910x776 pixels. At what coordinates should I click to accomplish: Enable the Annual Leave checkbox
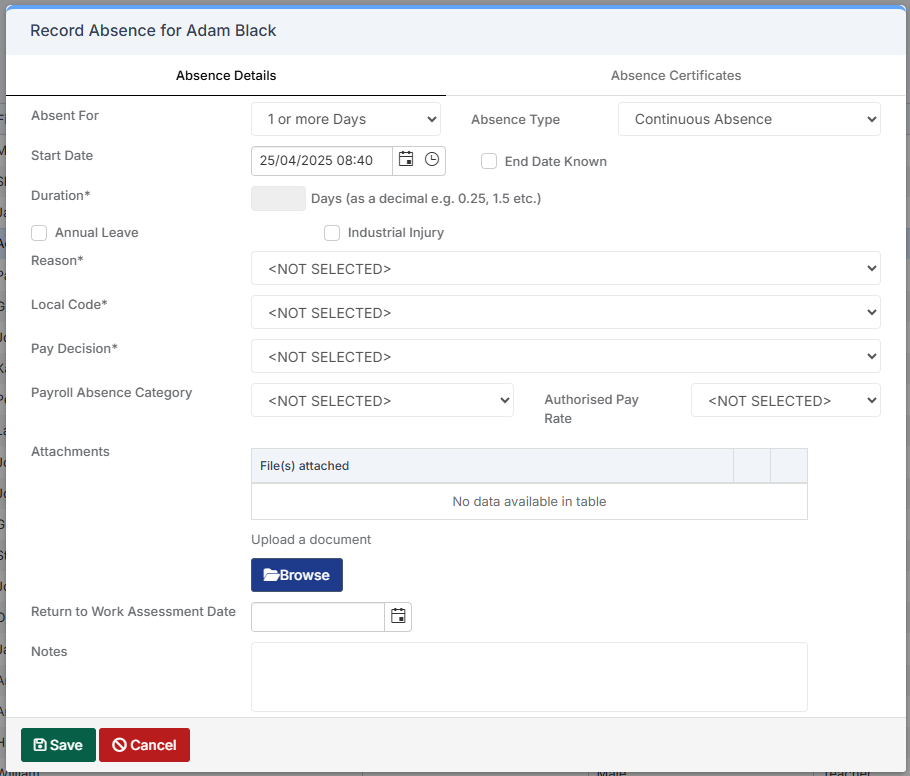pos(39,233)
